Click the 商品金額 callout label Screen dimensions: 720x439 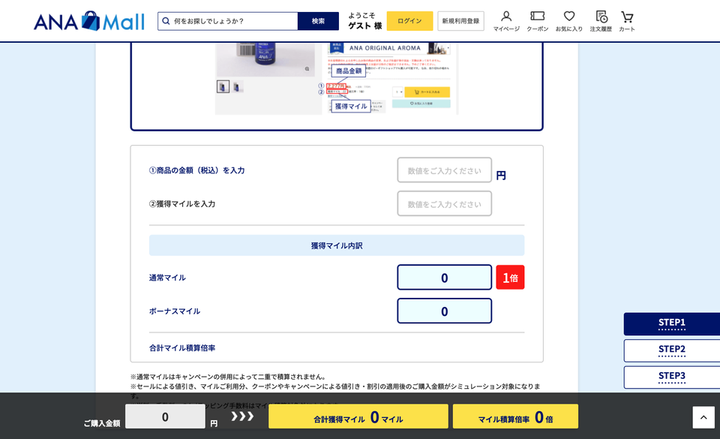[349, 71]
